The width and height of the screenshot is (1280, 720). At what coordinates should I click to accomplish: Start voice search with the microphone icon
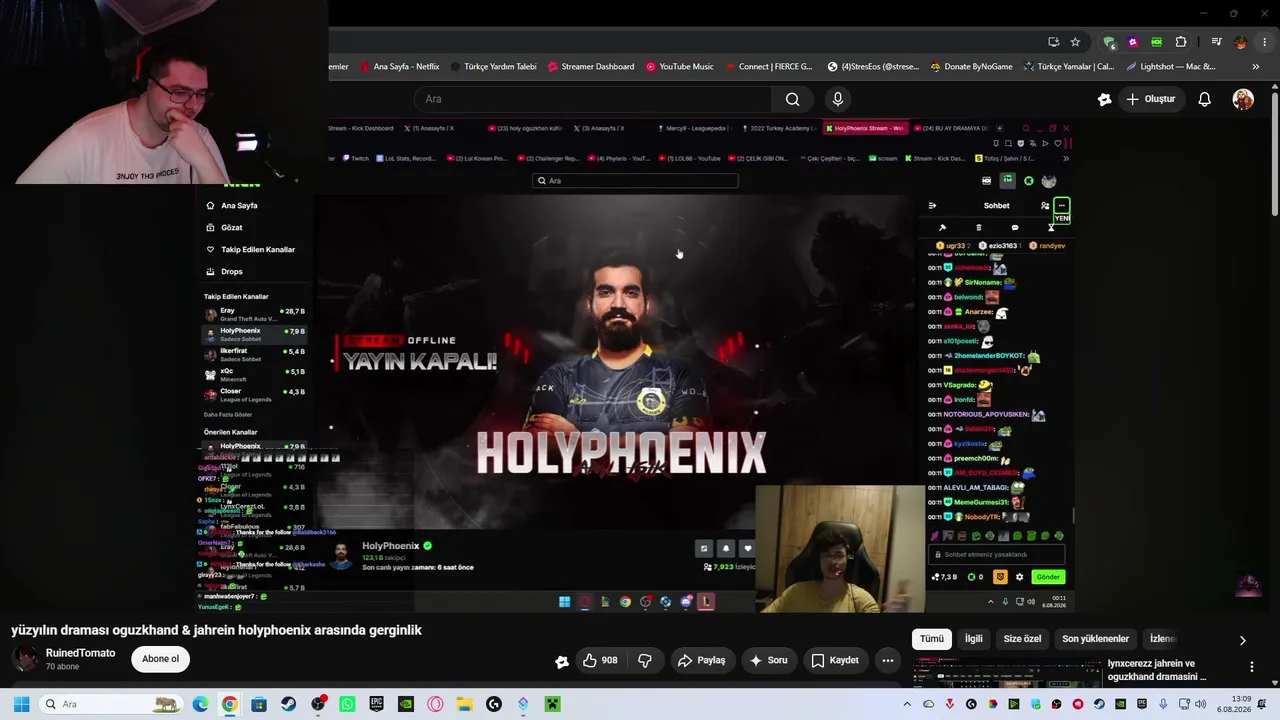coord(838,99)
